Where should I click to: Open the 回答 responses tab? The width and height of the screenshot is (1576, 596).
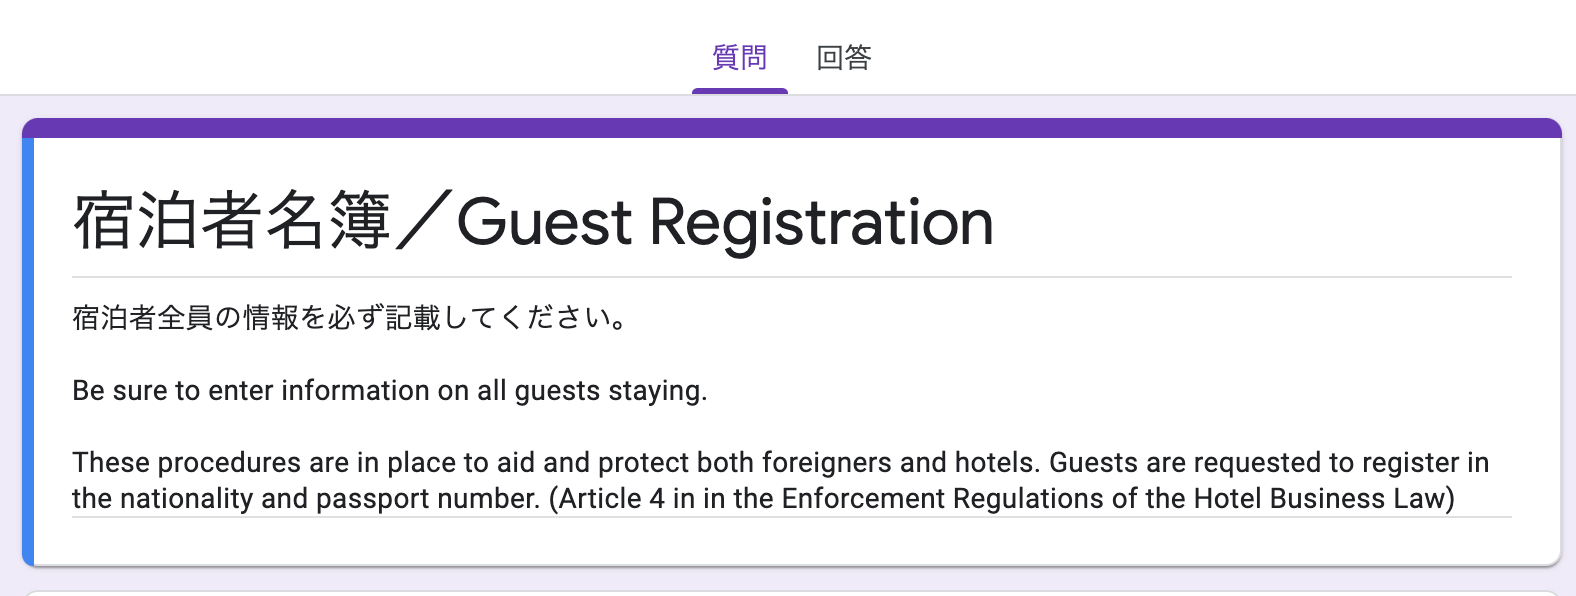(843, 58)
